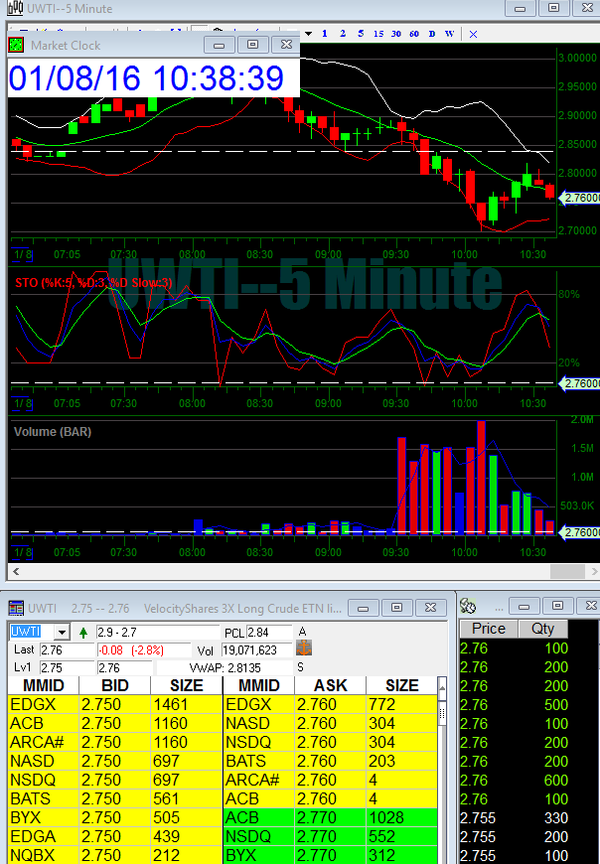Screen dimensions: 600x864
Task: Click the green up-arrow tick indicator
Action: [82, 633]
